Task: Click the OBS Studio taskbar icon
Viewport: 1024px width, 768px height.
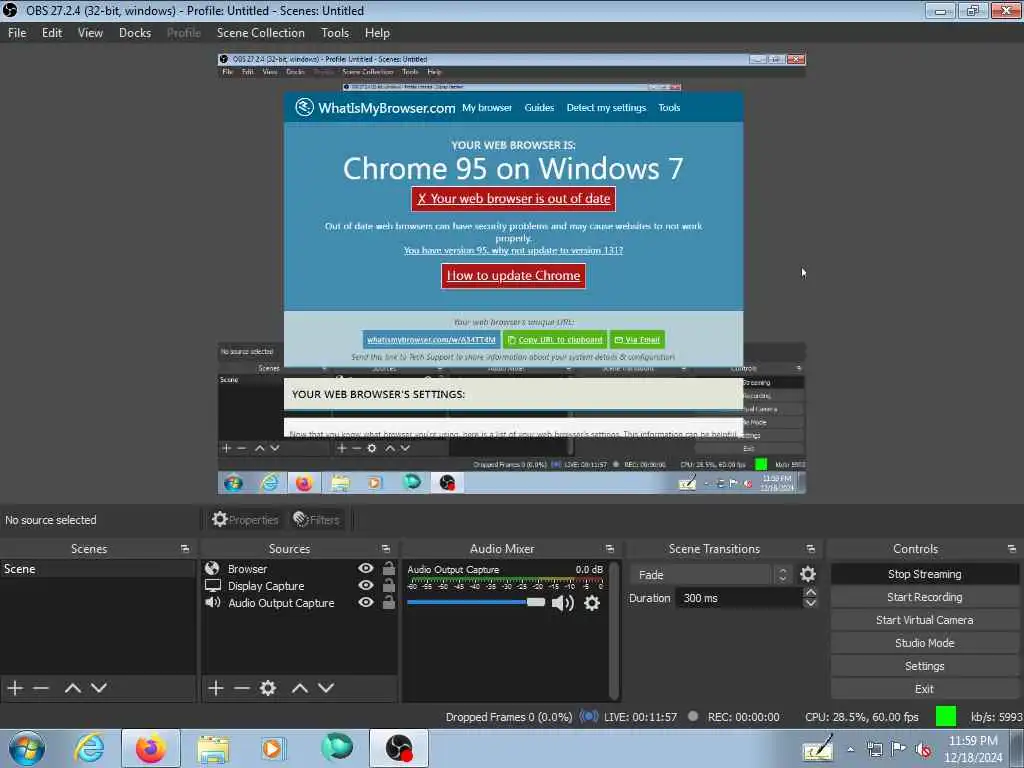Action: [x=399, y=748]
